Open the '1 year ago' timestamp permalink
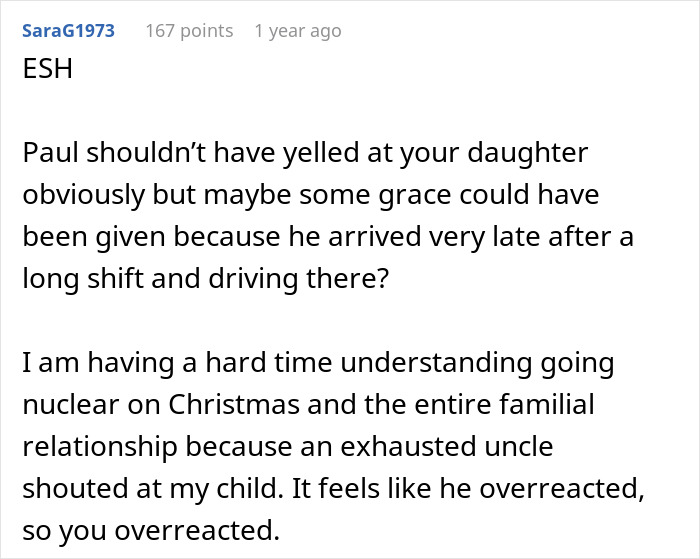This screenshot has height=559, width=700. pos(297,31)
